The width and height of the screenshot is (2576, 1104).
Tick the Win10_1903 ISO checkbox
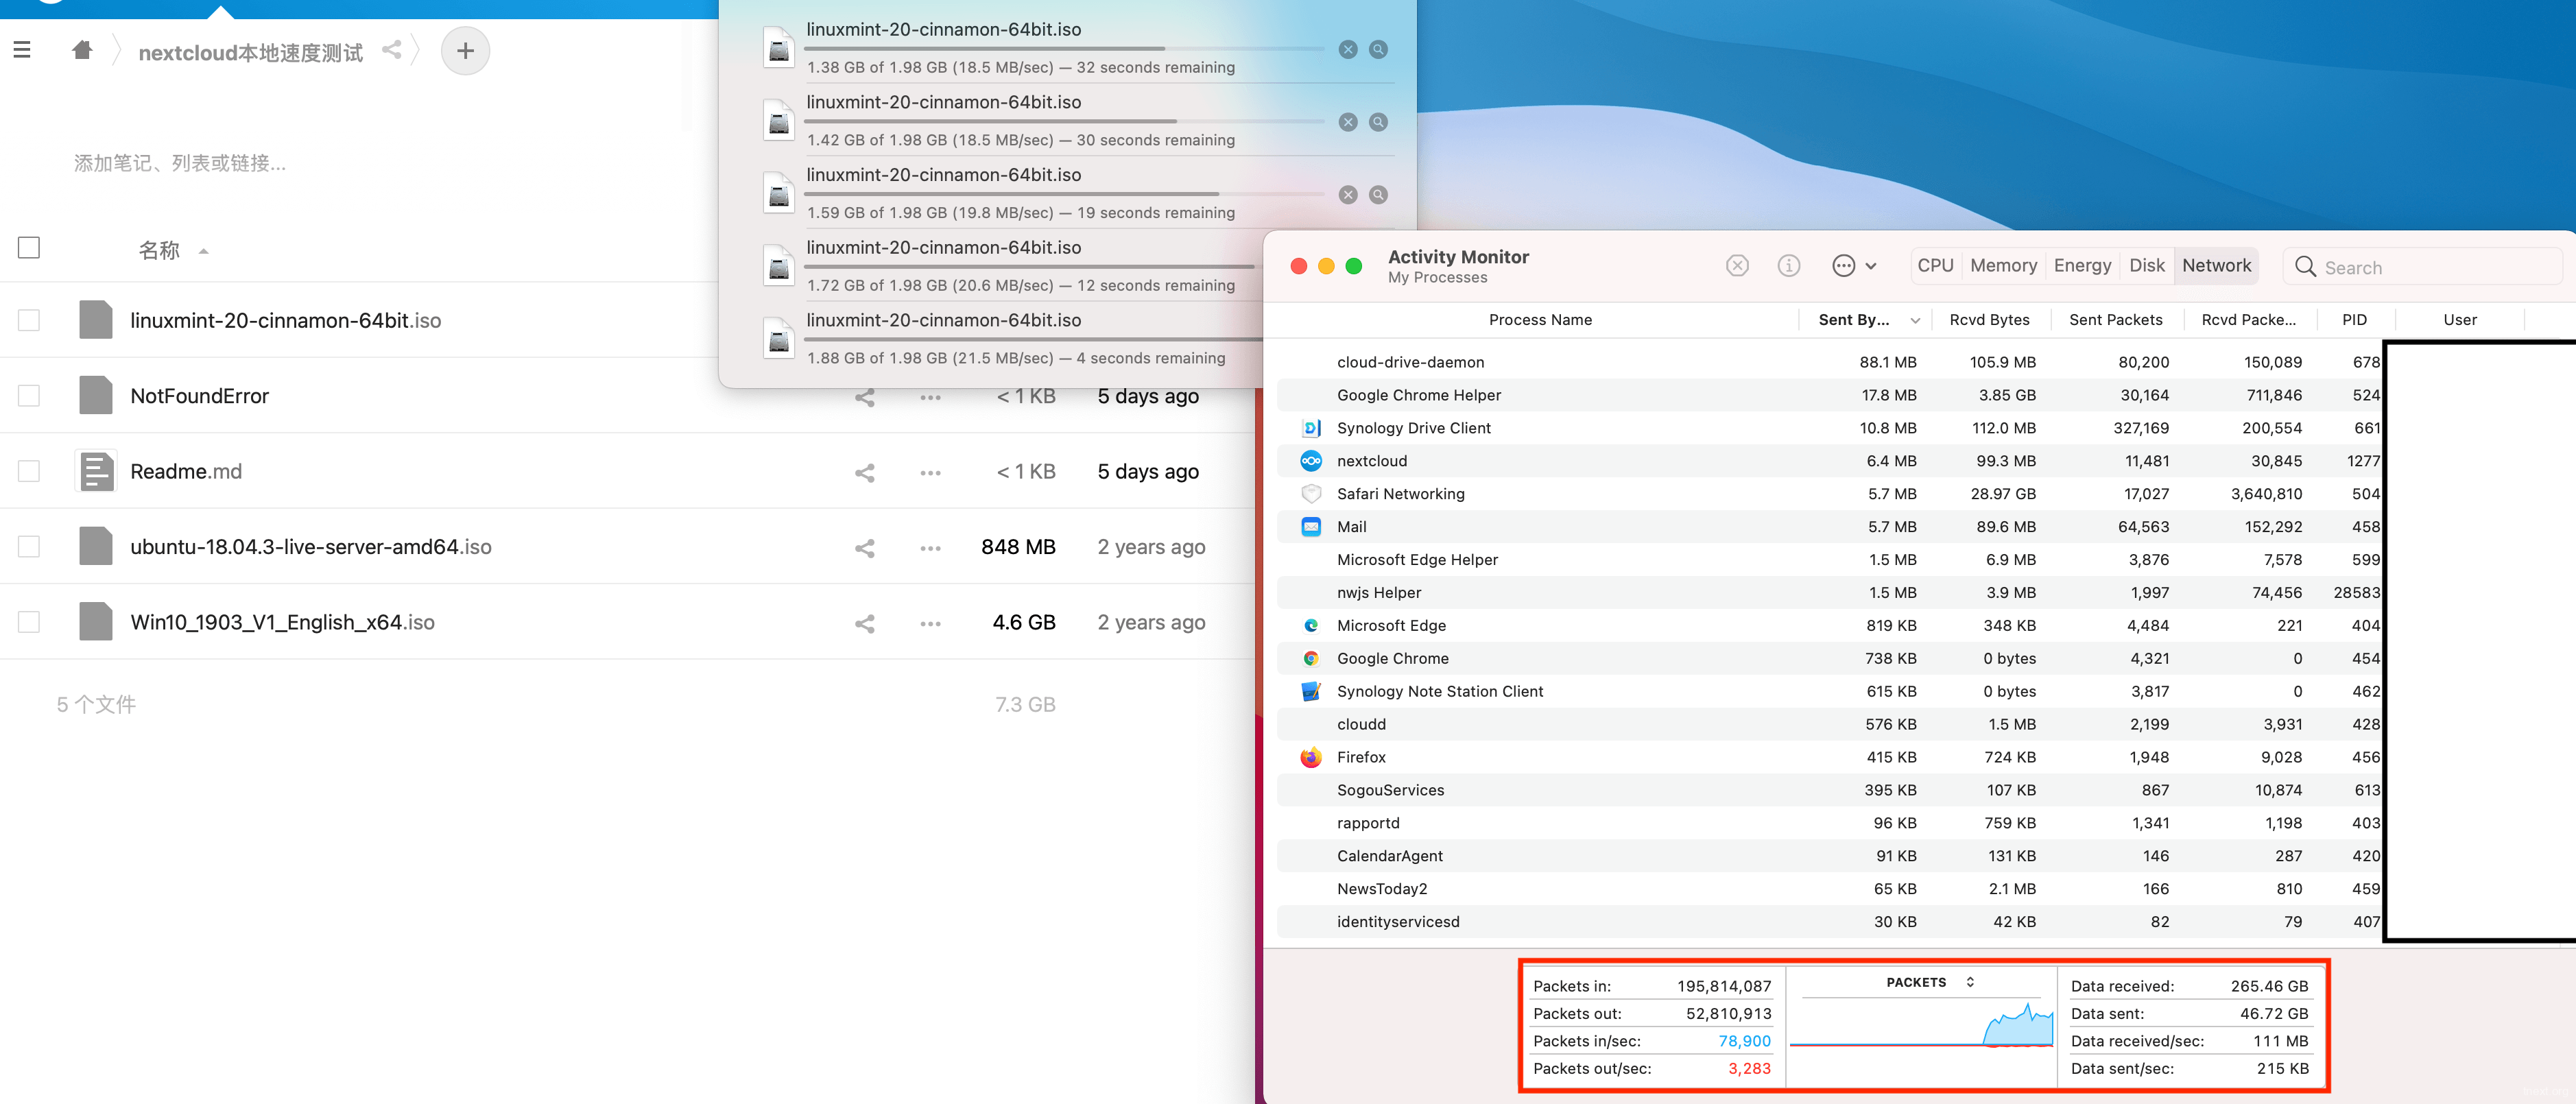29,622
